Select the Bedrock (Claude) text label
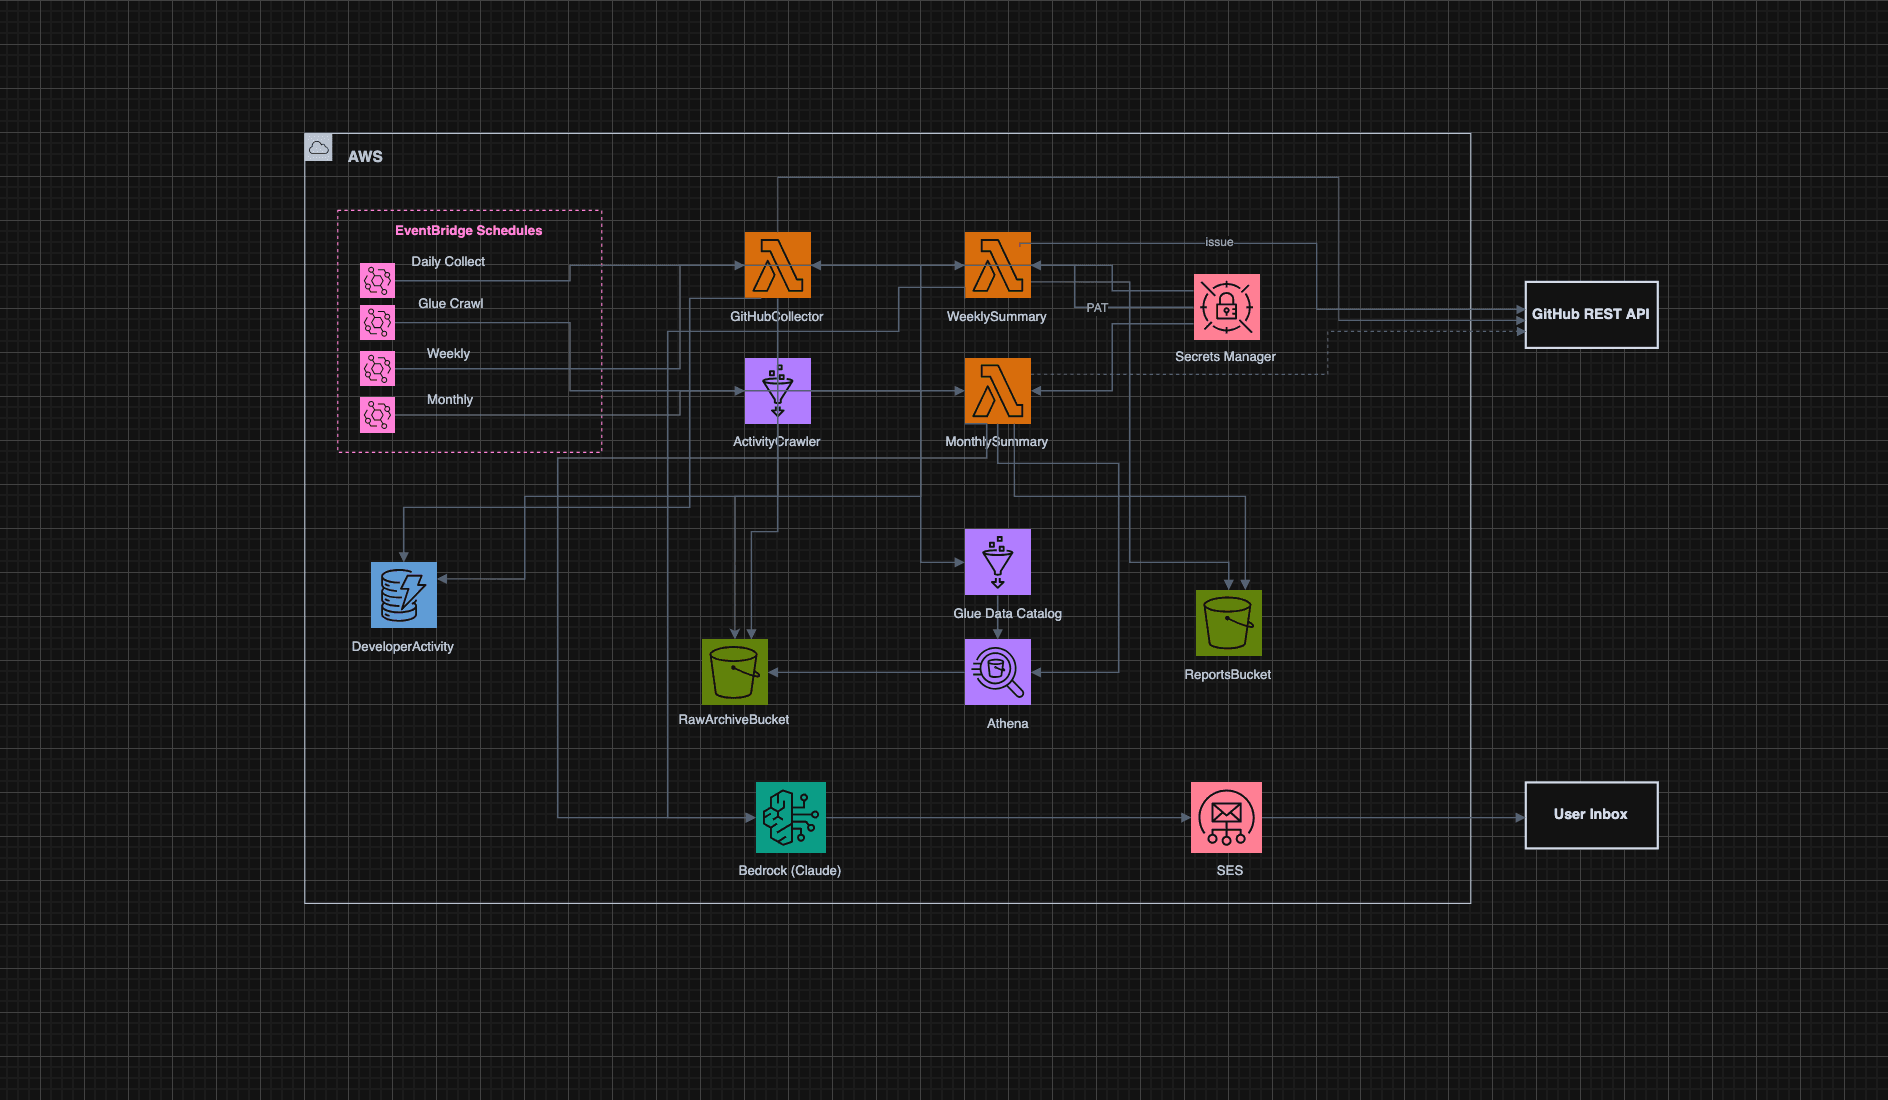Viewport: 1888px width, 1100px height. tap(790, 871)
